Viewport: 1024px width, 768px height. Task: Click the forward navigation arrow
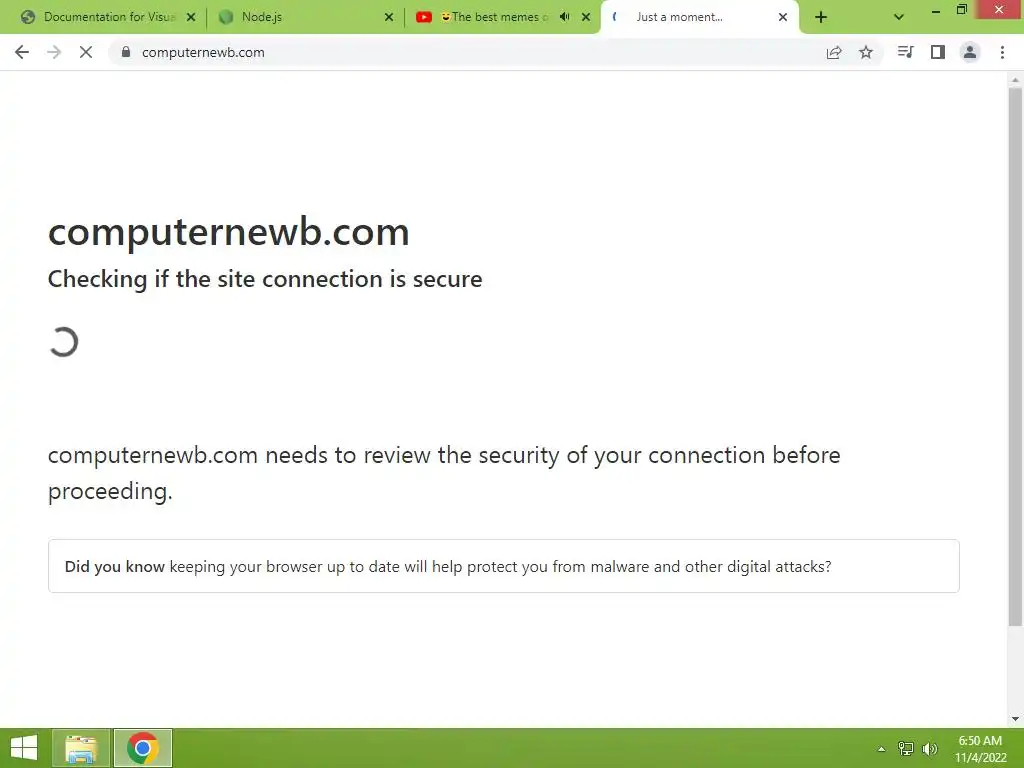click(x=54, y=52)
